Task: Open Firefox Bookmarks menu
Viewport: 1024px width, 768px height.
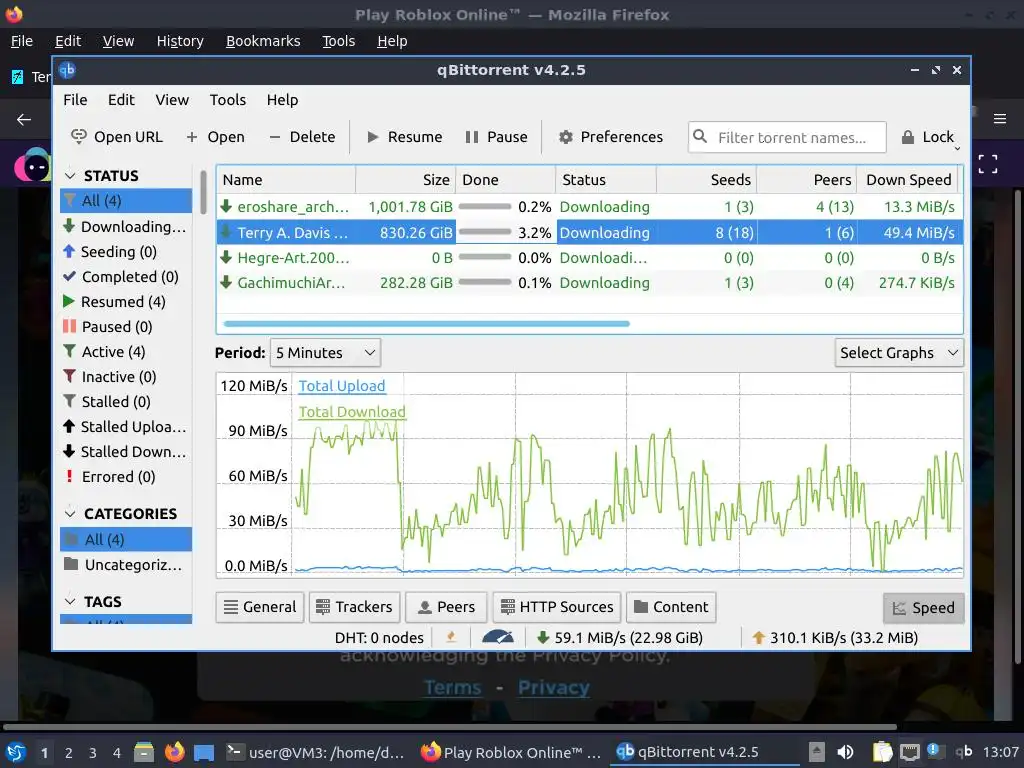Action: [x=263, y=41]
